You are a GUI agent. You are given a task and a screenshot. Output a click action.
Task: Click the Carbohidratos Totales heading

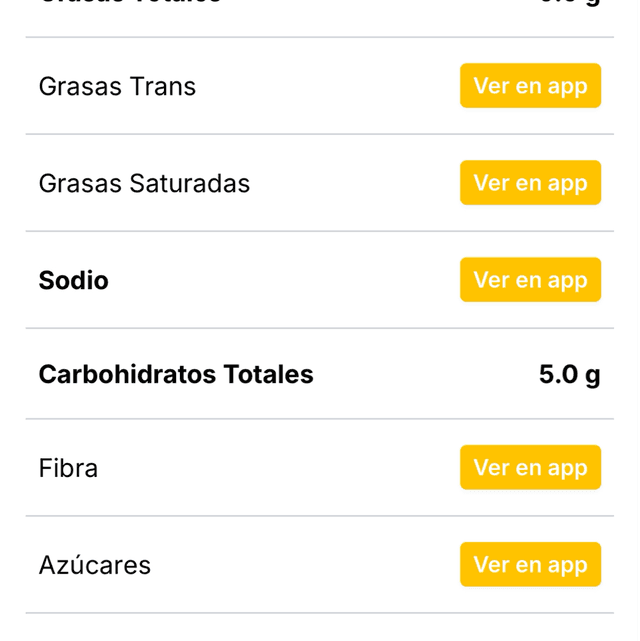click(176, 375)
